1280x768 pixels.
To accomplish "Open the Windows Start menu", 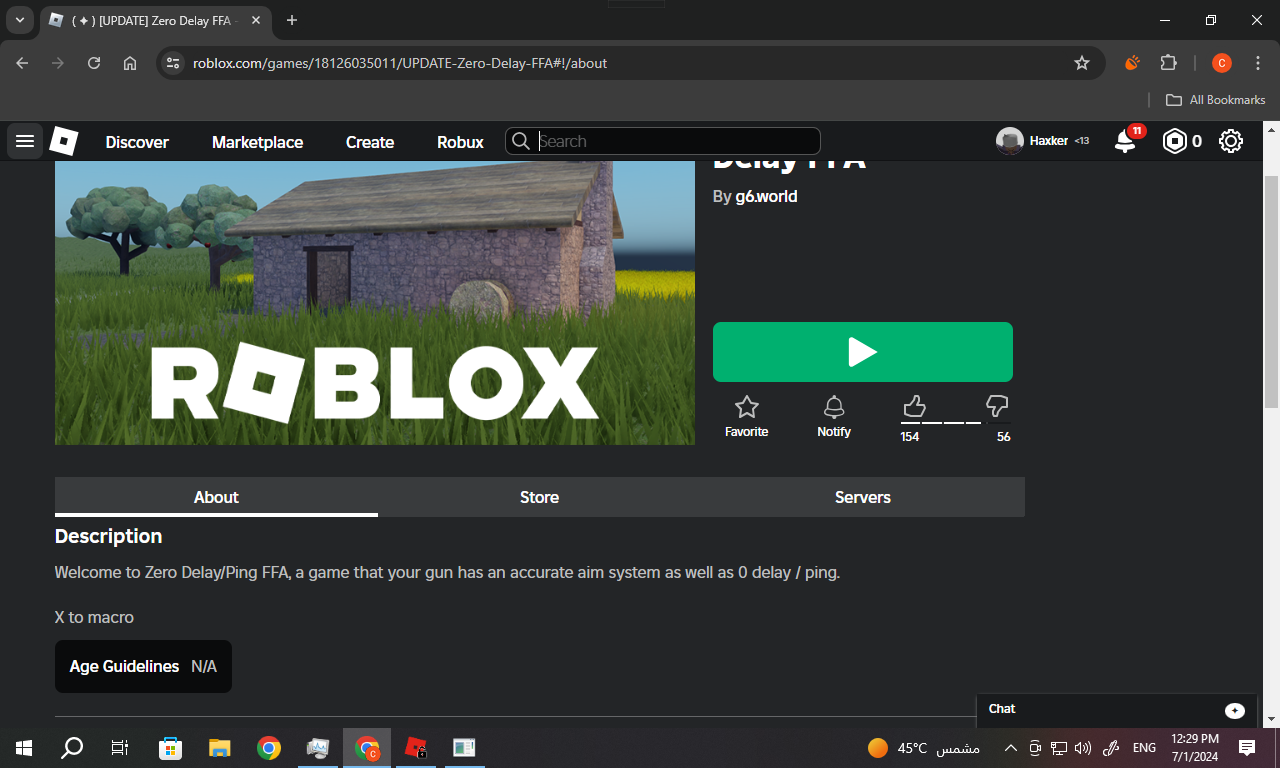I will [24, 748].
